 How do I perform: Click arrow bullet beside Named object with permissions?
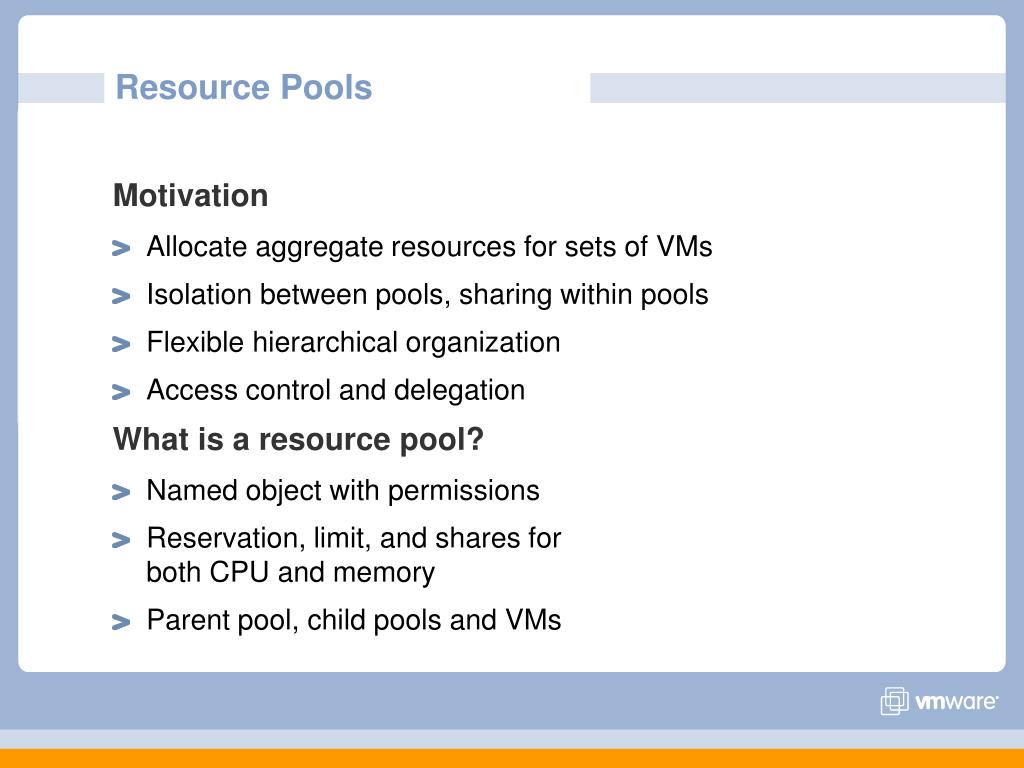(x=121, y=492)
